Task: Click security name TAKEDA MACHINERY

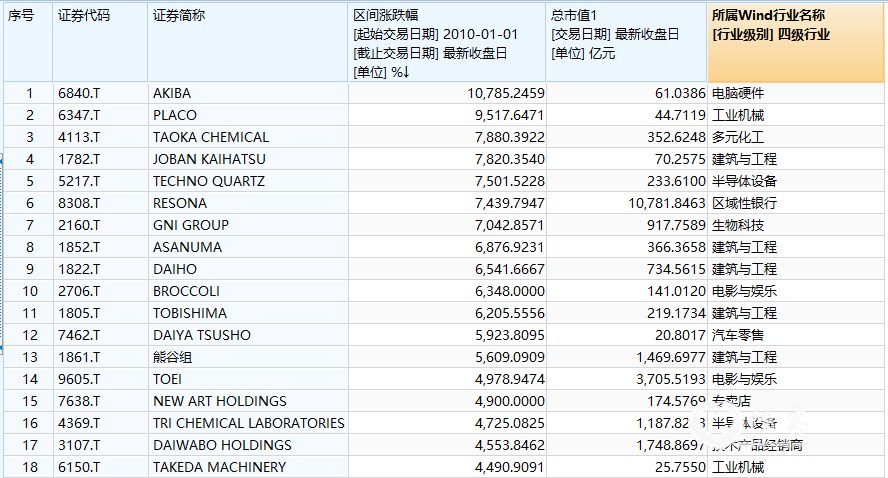Action: (x=219, y=468)
